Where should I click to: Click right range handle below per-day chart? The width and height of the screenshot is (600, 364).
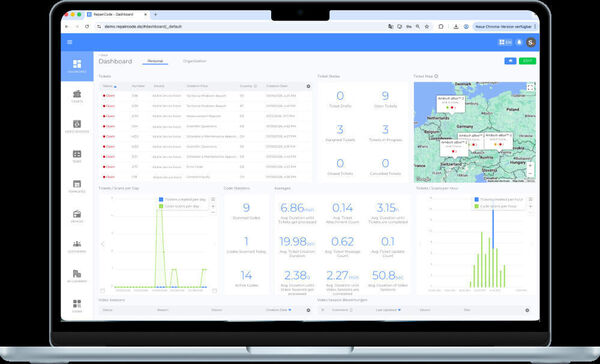tap(214, 291)
